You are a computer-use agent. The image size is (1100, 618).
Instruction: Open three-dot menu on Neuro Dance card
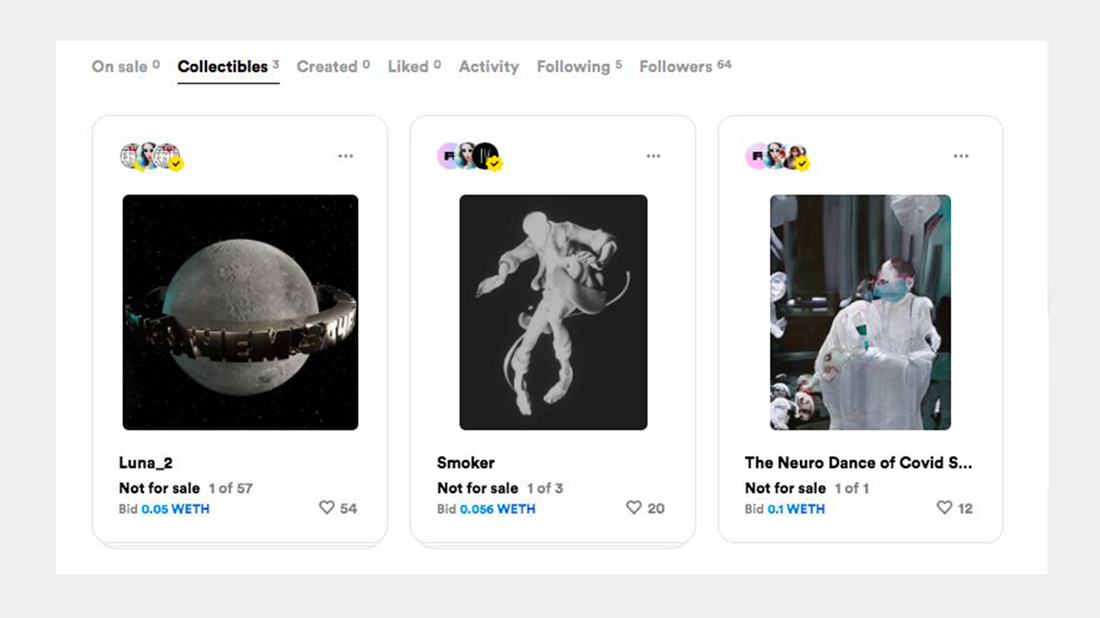(961, 156)
